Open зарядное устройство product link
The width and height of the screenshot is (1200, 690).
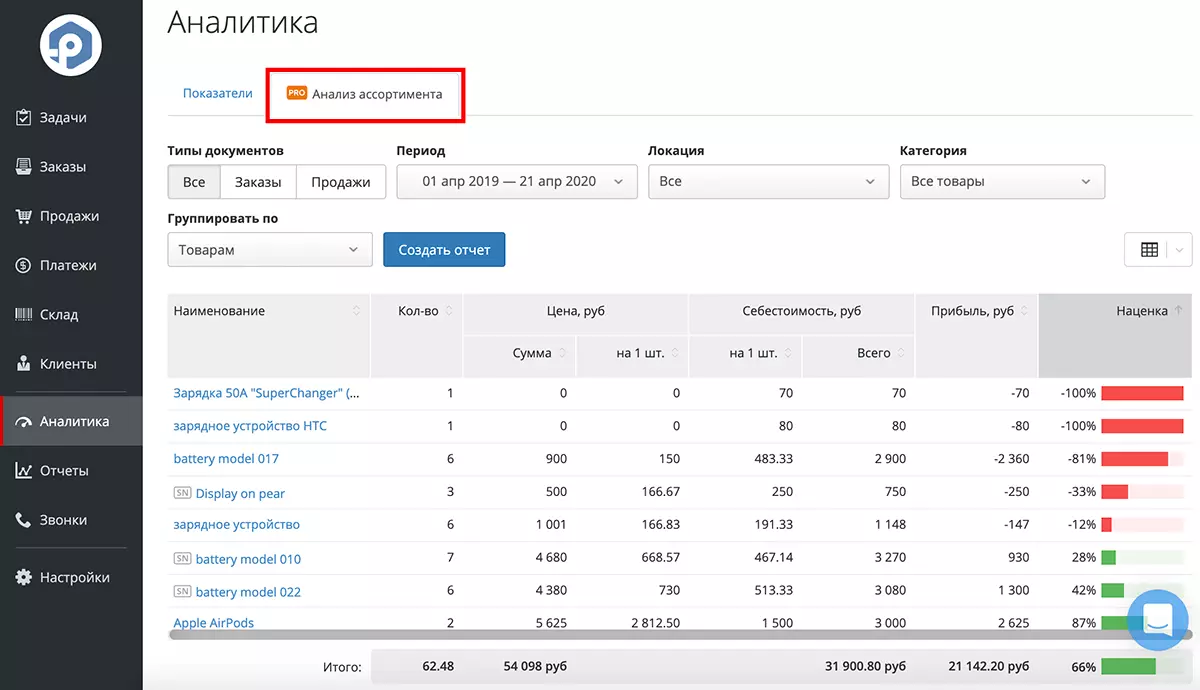point(237,524)
